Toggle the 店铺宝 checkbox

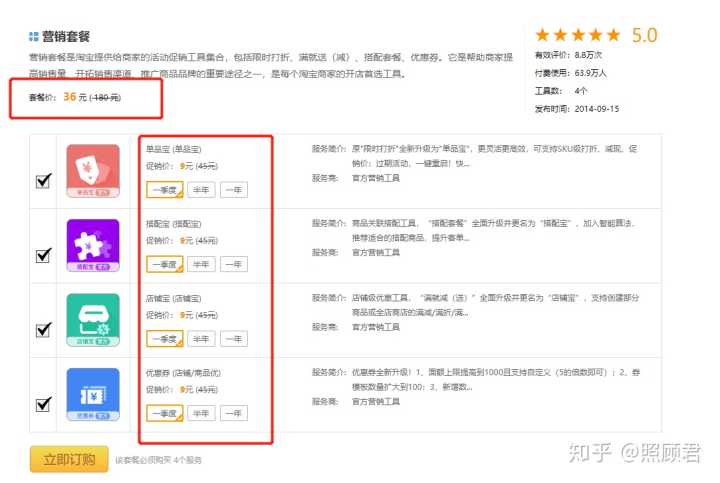coord(43,329)
